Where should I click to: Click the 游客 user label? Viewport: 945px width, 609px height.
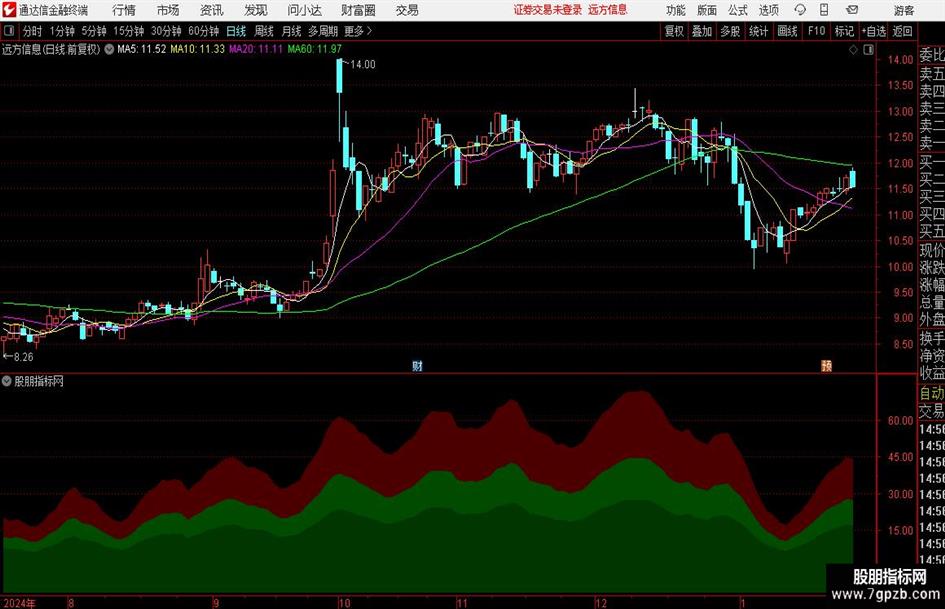[904, 10]
